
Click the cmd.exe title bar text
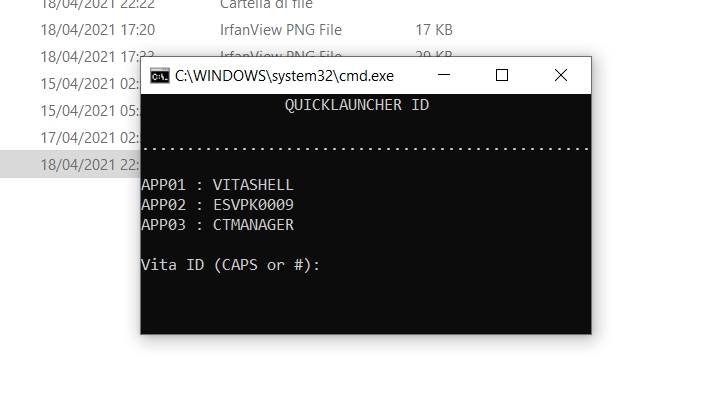click(284, 76)
